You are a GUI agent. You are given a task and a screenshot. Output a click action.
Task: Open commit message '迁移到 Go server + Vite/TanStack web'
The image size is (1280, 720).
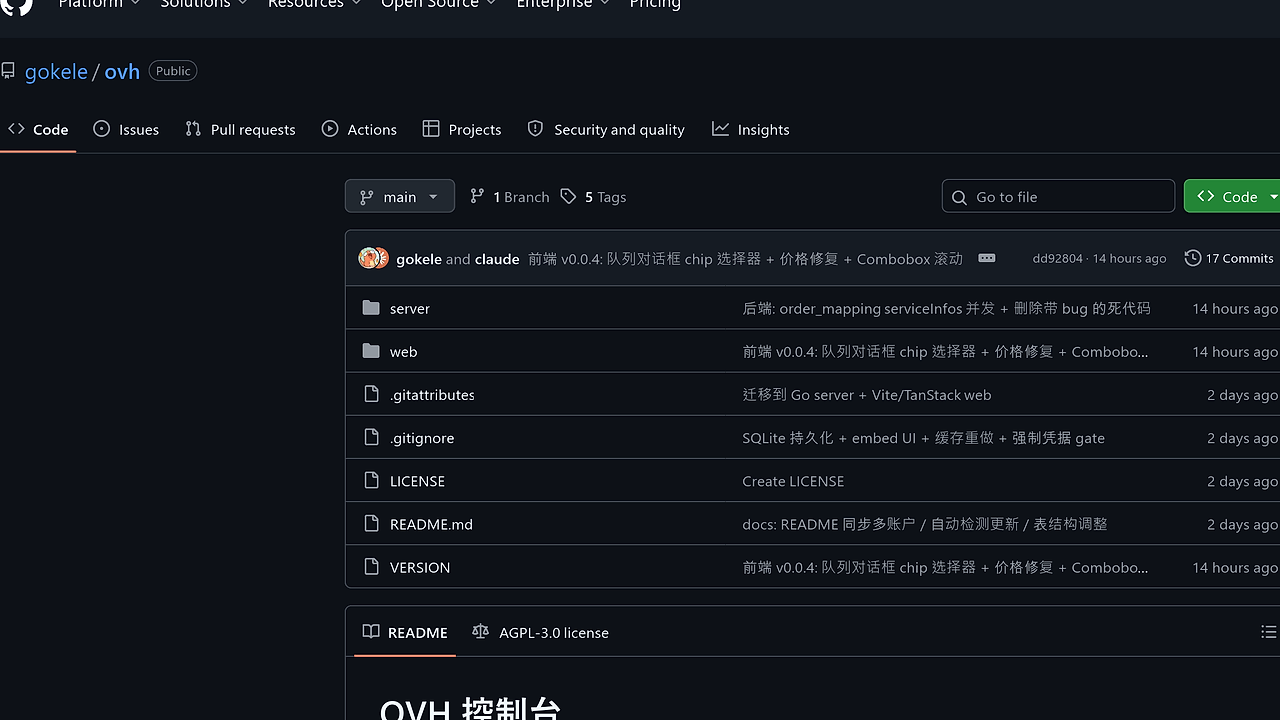pyautogui.click(x=867, y=394)
